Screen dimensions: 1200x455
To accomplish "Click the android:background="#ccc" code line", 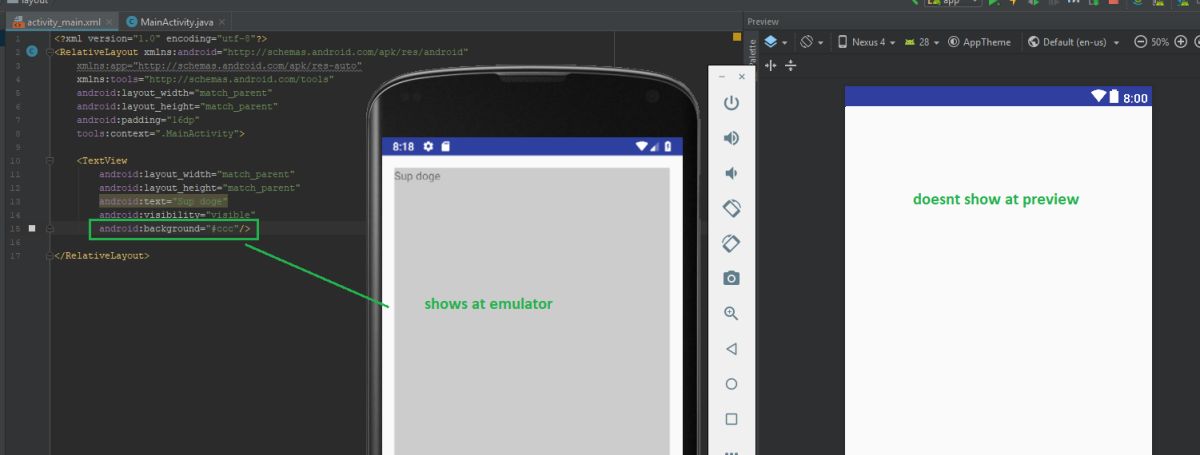I will coord(174,229).
